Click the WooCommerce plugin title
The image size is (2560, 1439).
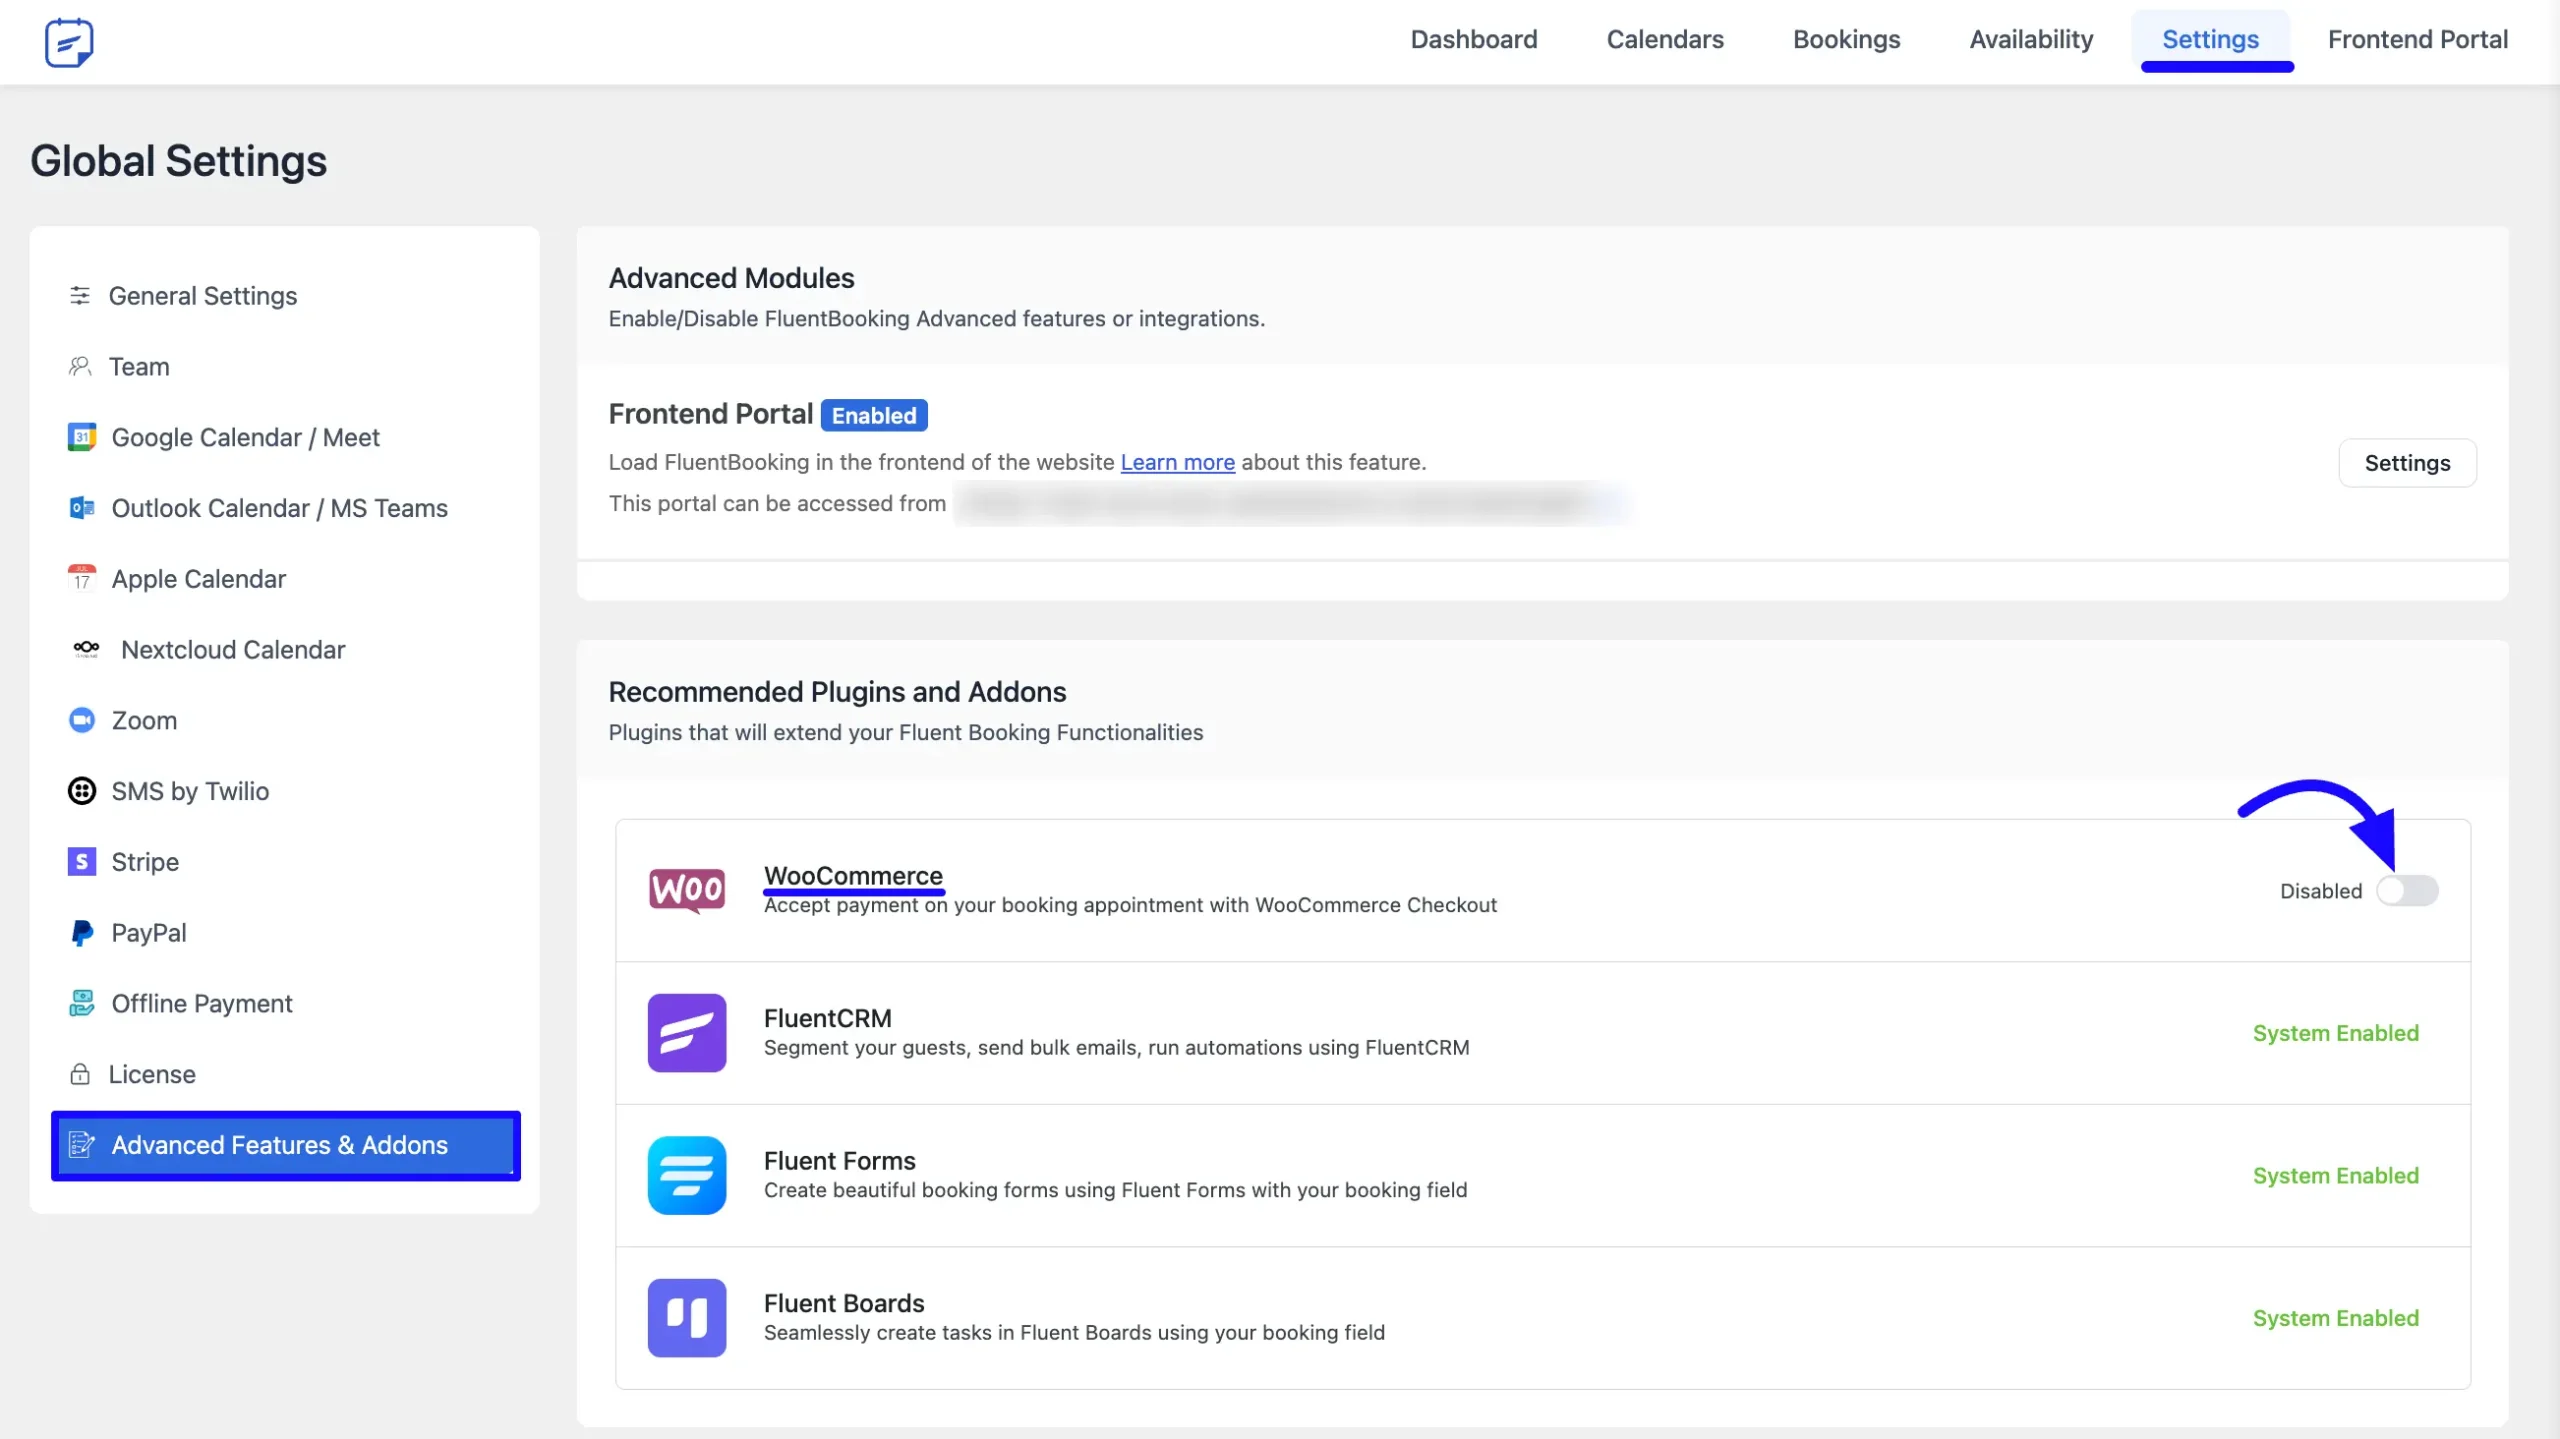(853, 875)
